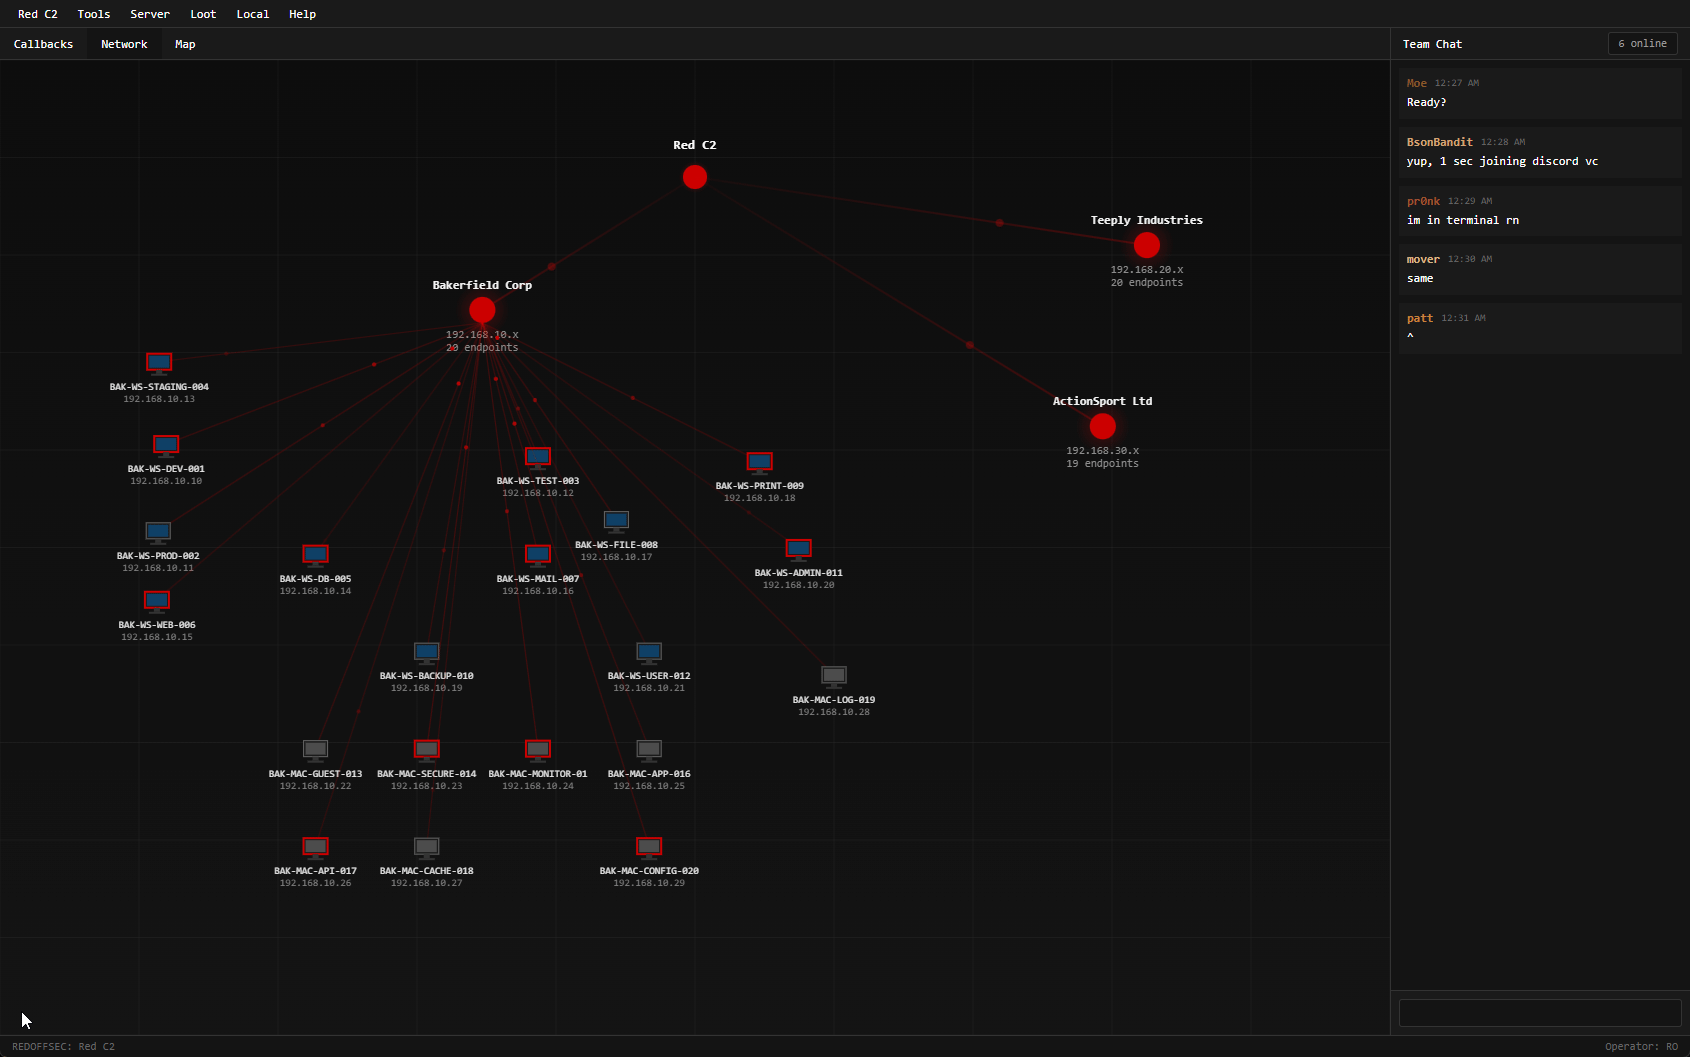Click BsonBandit's chat message

point(1540,152)
